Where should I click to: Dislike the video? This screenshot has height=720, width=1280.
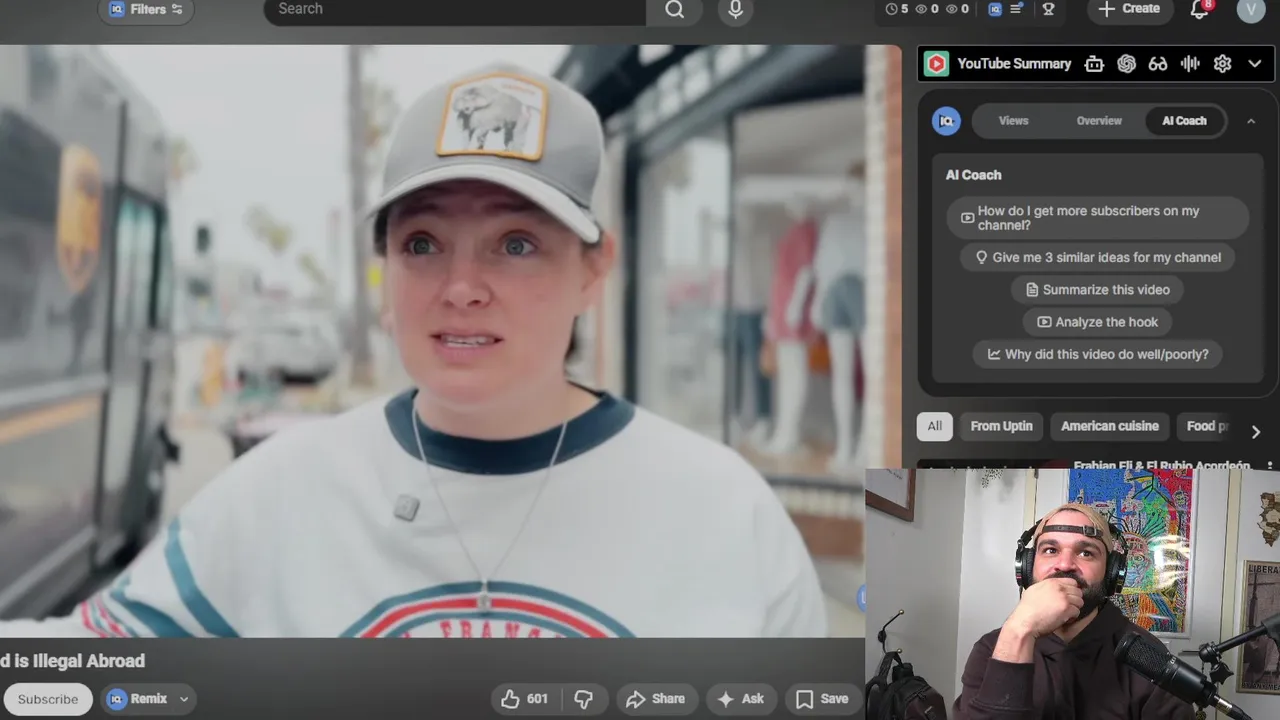tap(584, 699)
